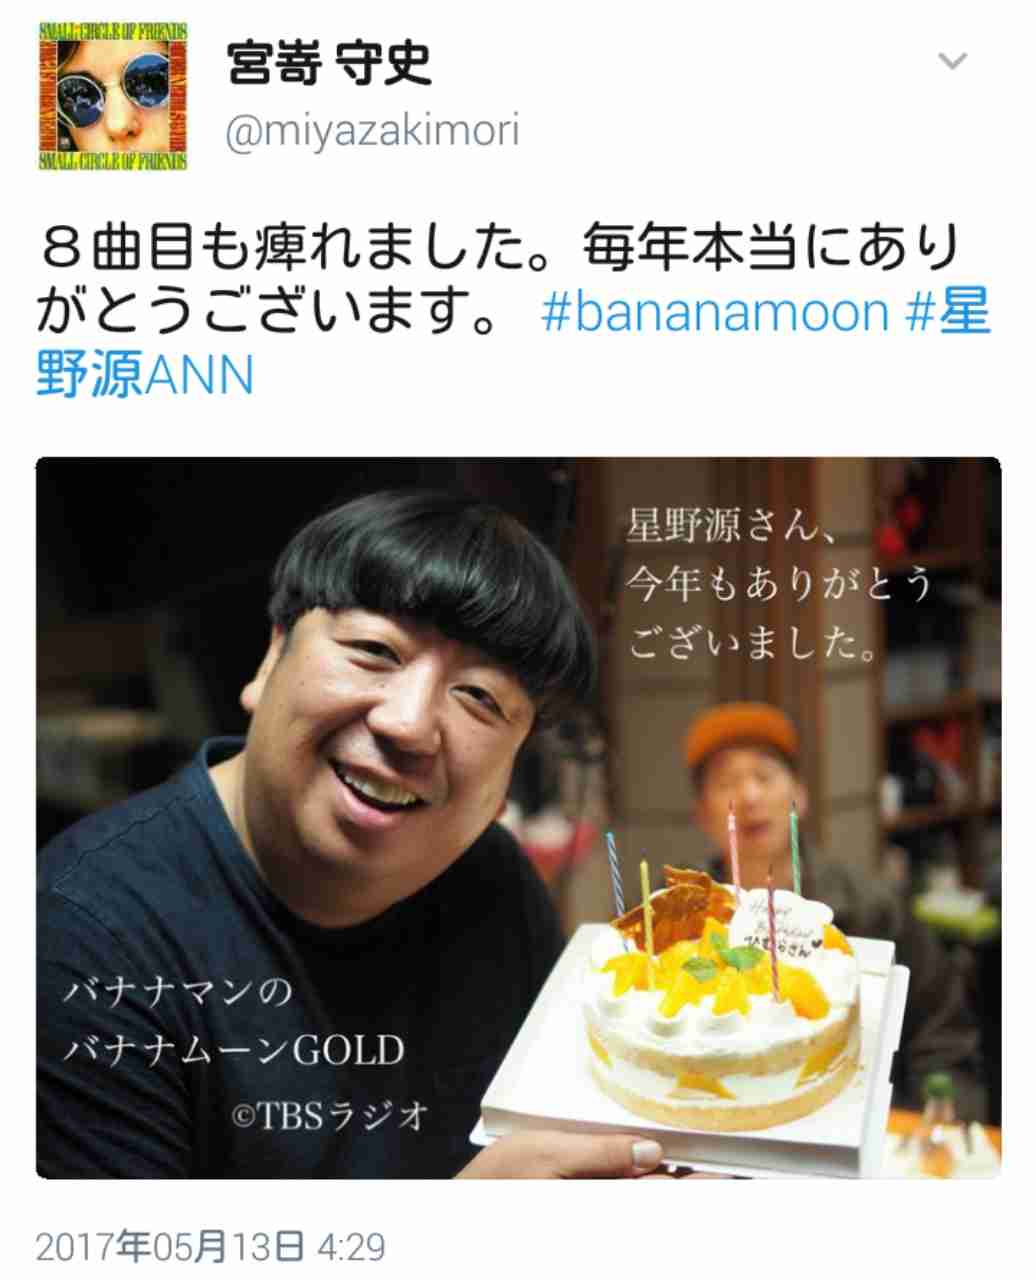This screenshot has height=1280, width=1036.
Task: Click the display name 宮嵜 守史
Action: pos(329,63)
